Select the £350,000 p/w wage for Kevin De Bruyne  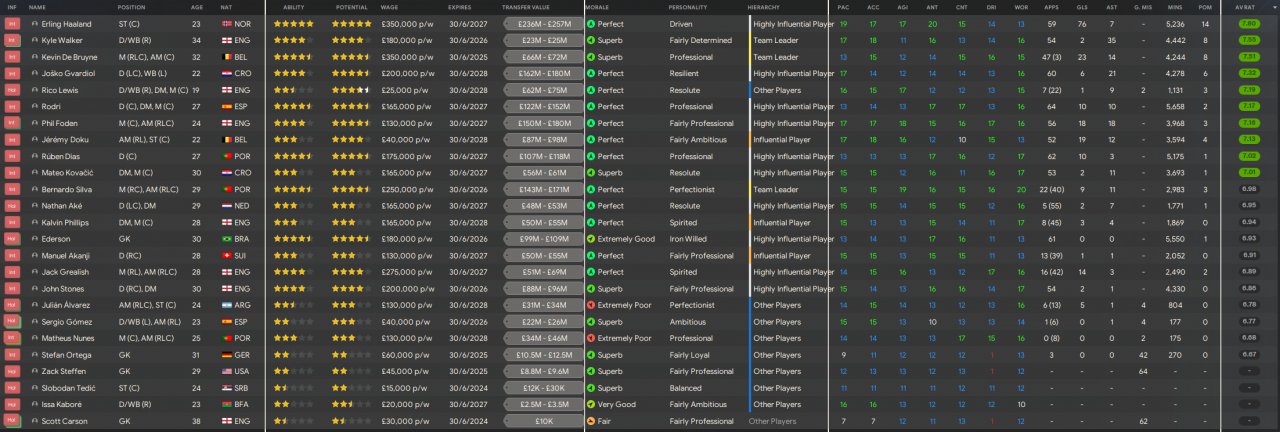408,57
